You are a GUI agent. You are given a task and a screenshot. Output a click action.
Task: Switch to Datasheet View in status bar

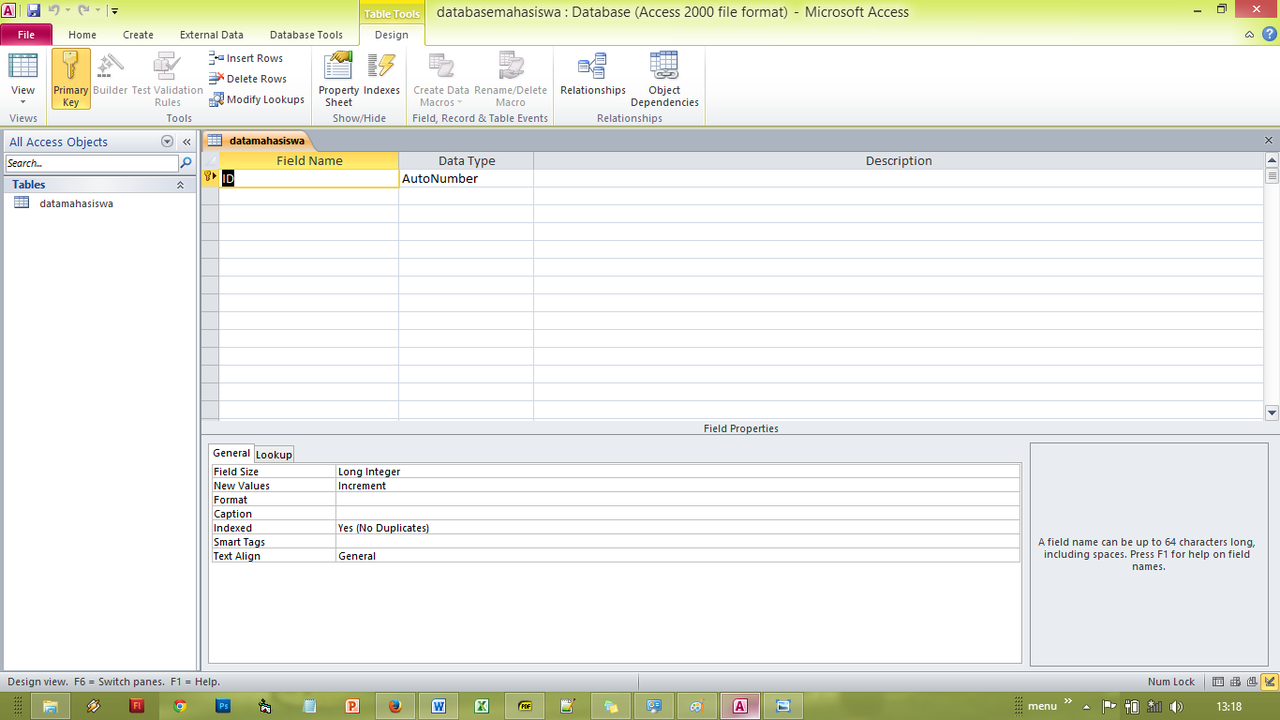(x=1218, y=681)
